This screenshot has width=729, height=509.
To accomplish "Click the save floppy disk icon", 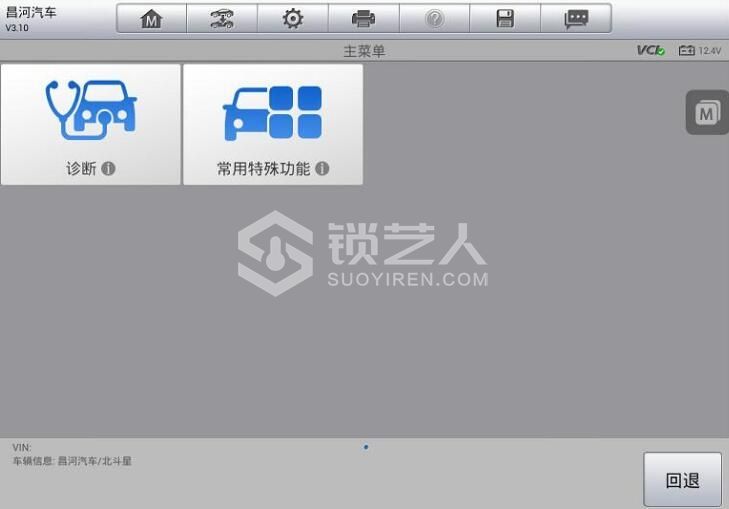I will (505, 19).
